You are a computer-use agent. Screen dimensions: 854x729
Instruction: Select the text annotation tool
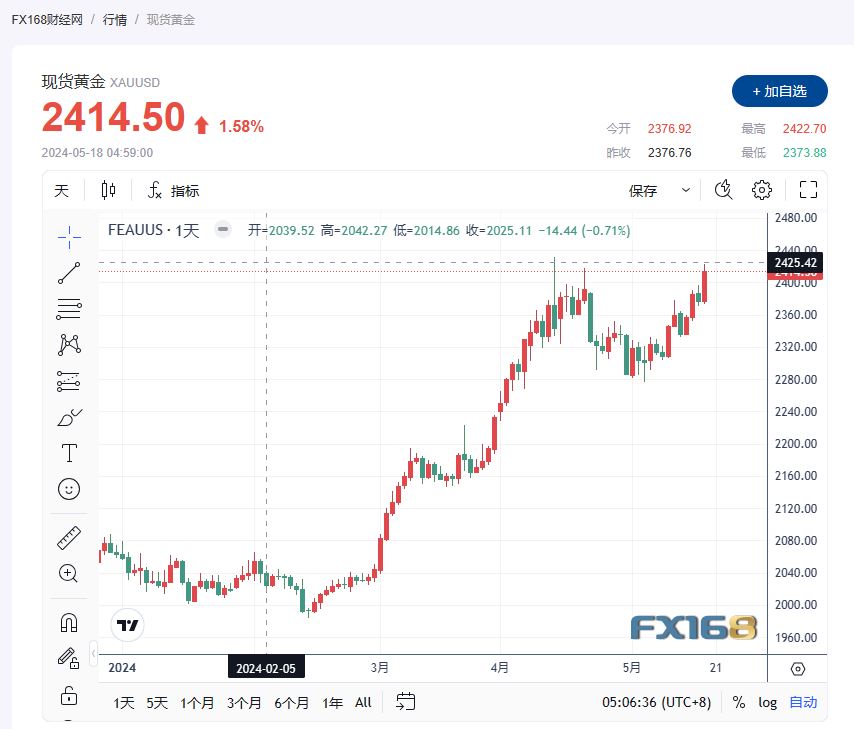coord(68,453)
